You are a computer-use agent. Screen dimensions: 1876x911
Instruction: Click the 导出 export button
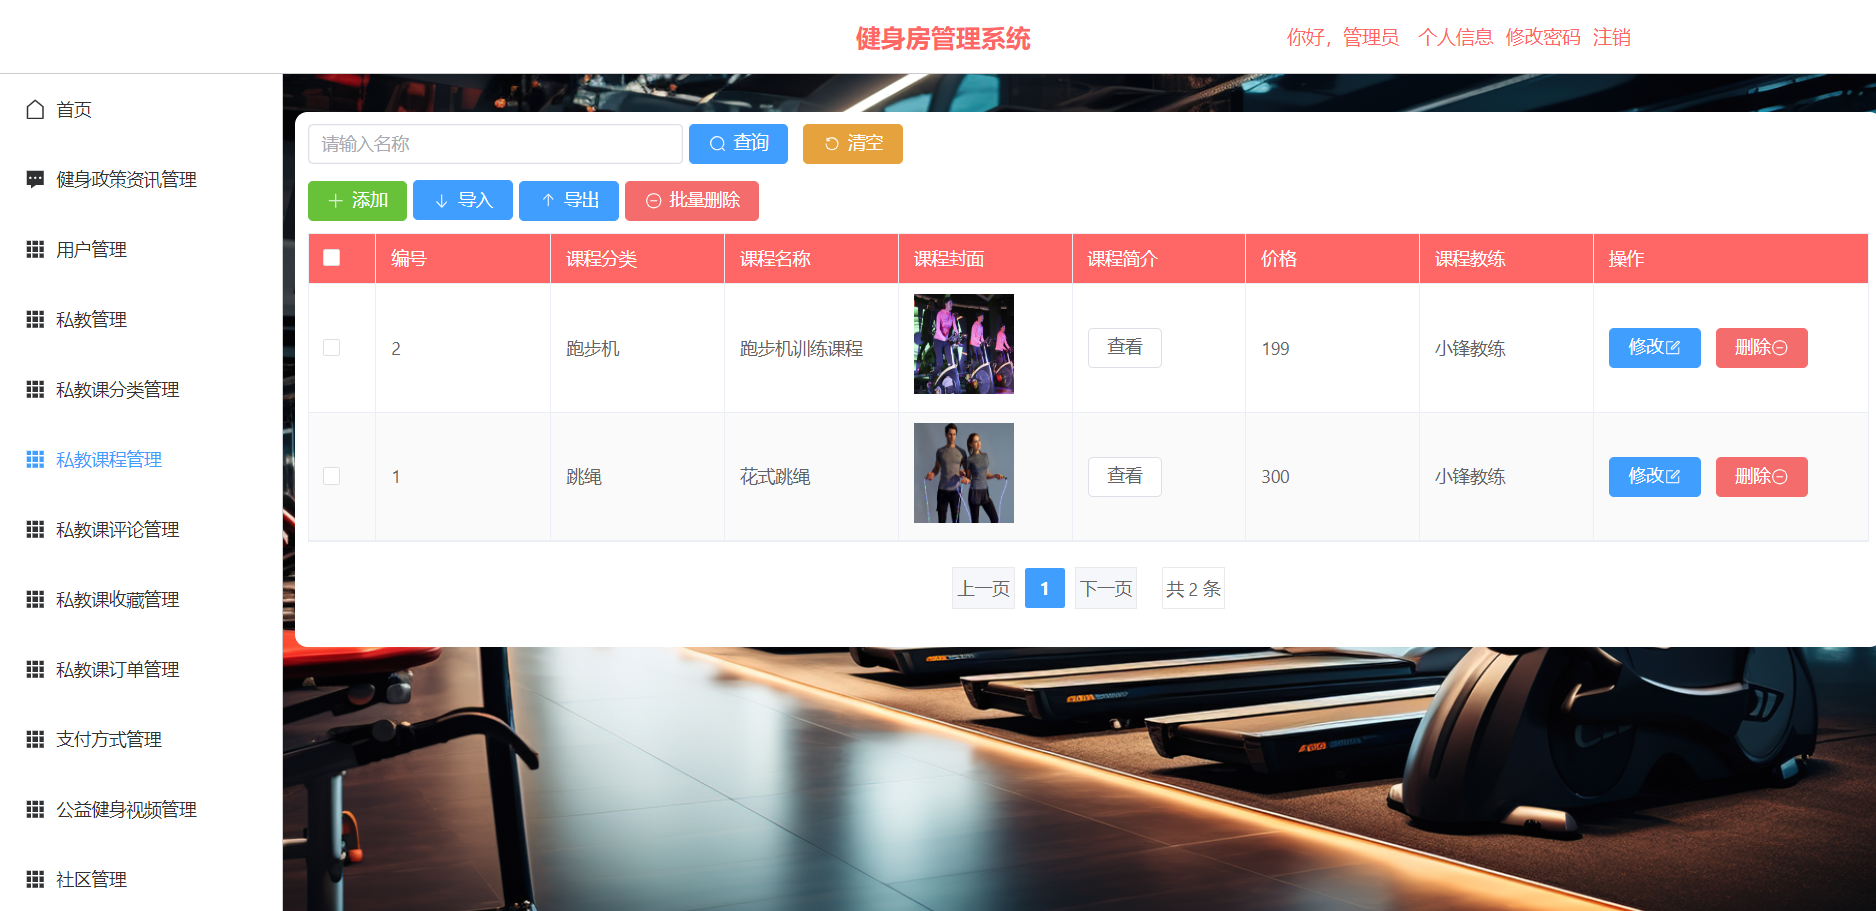569,201
